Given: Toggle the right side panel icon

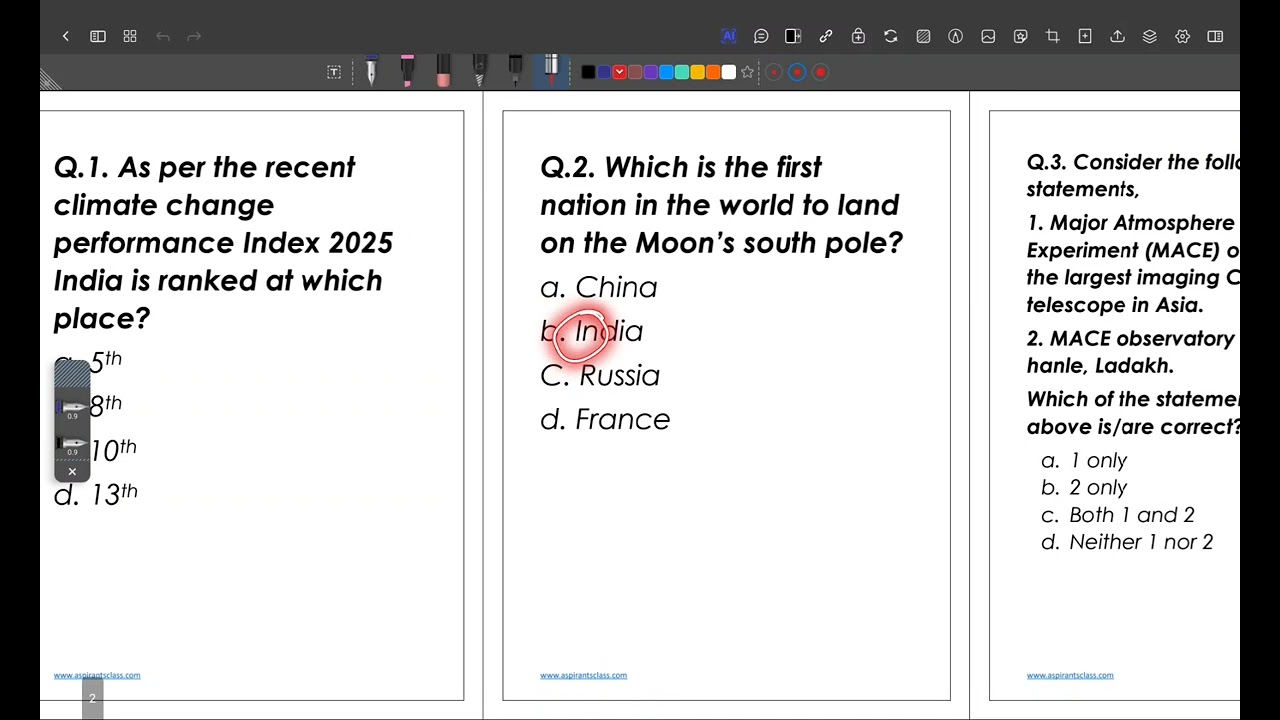Looking at the screenshot, I should (x=1215, y=36).
